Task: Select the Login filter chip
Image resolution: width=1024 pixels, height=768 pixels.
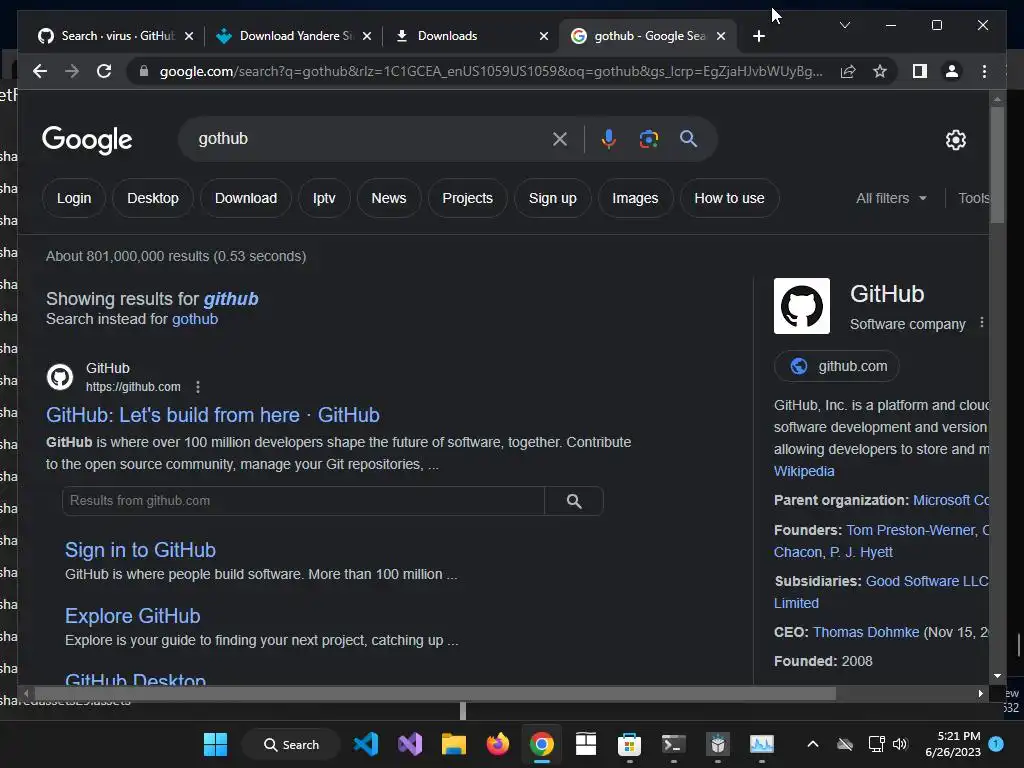Action: click(74, 198)
